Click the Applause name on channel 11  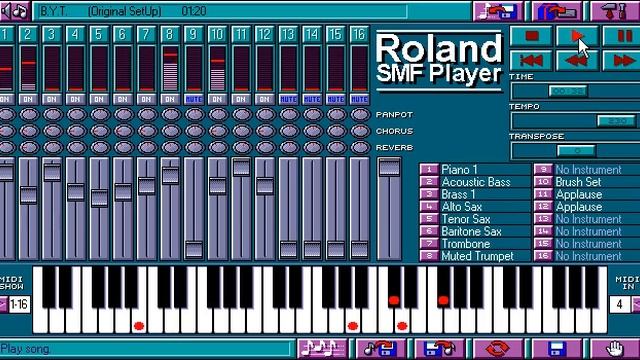[579, 194]
